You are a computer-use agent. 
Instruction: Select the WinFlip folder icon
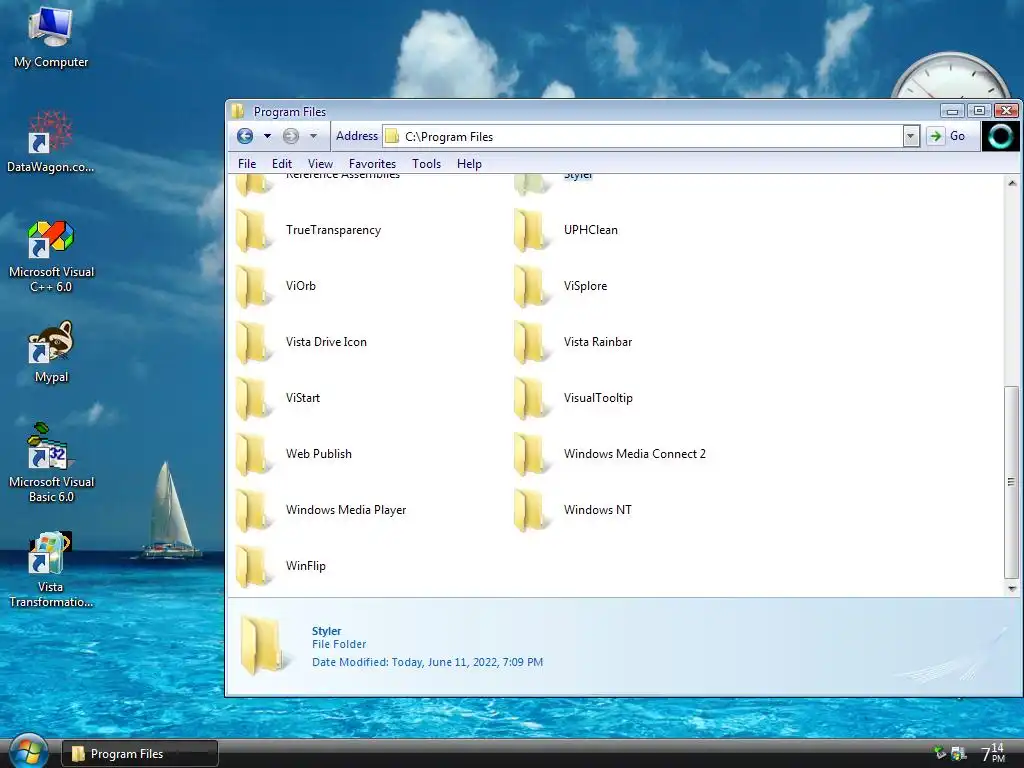point(253,566)
